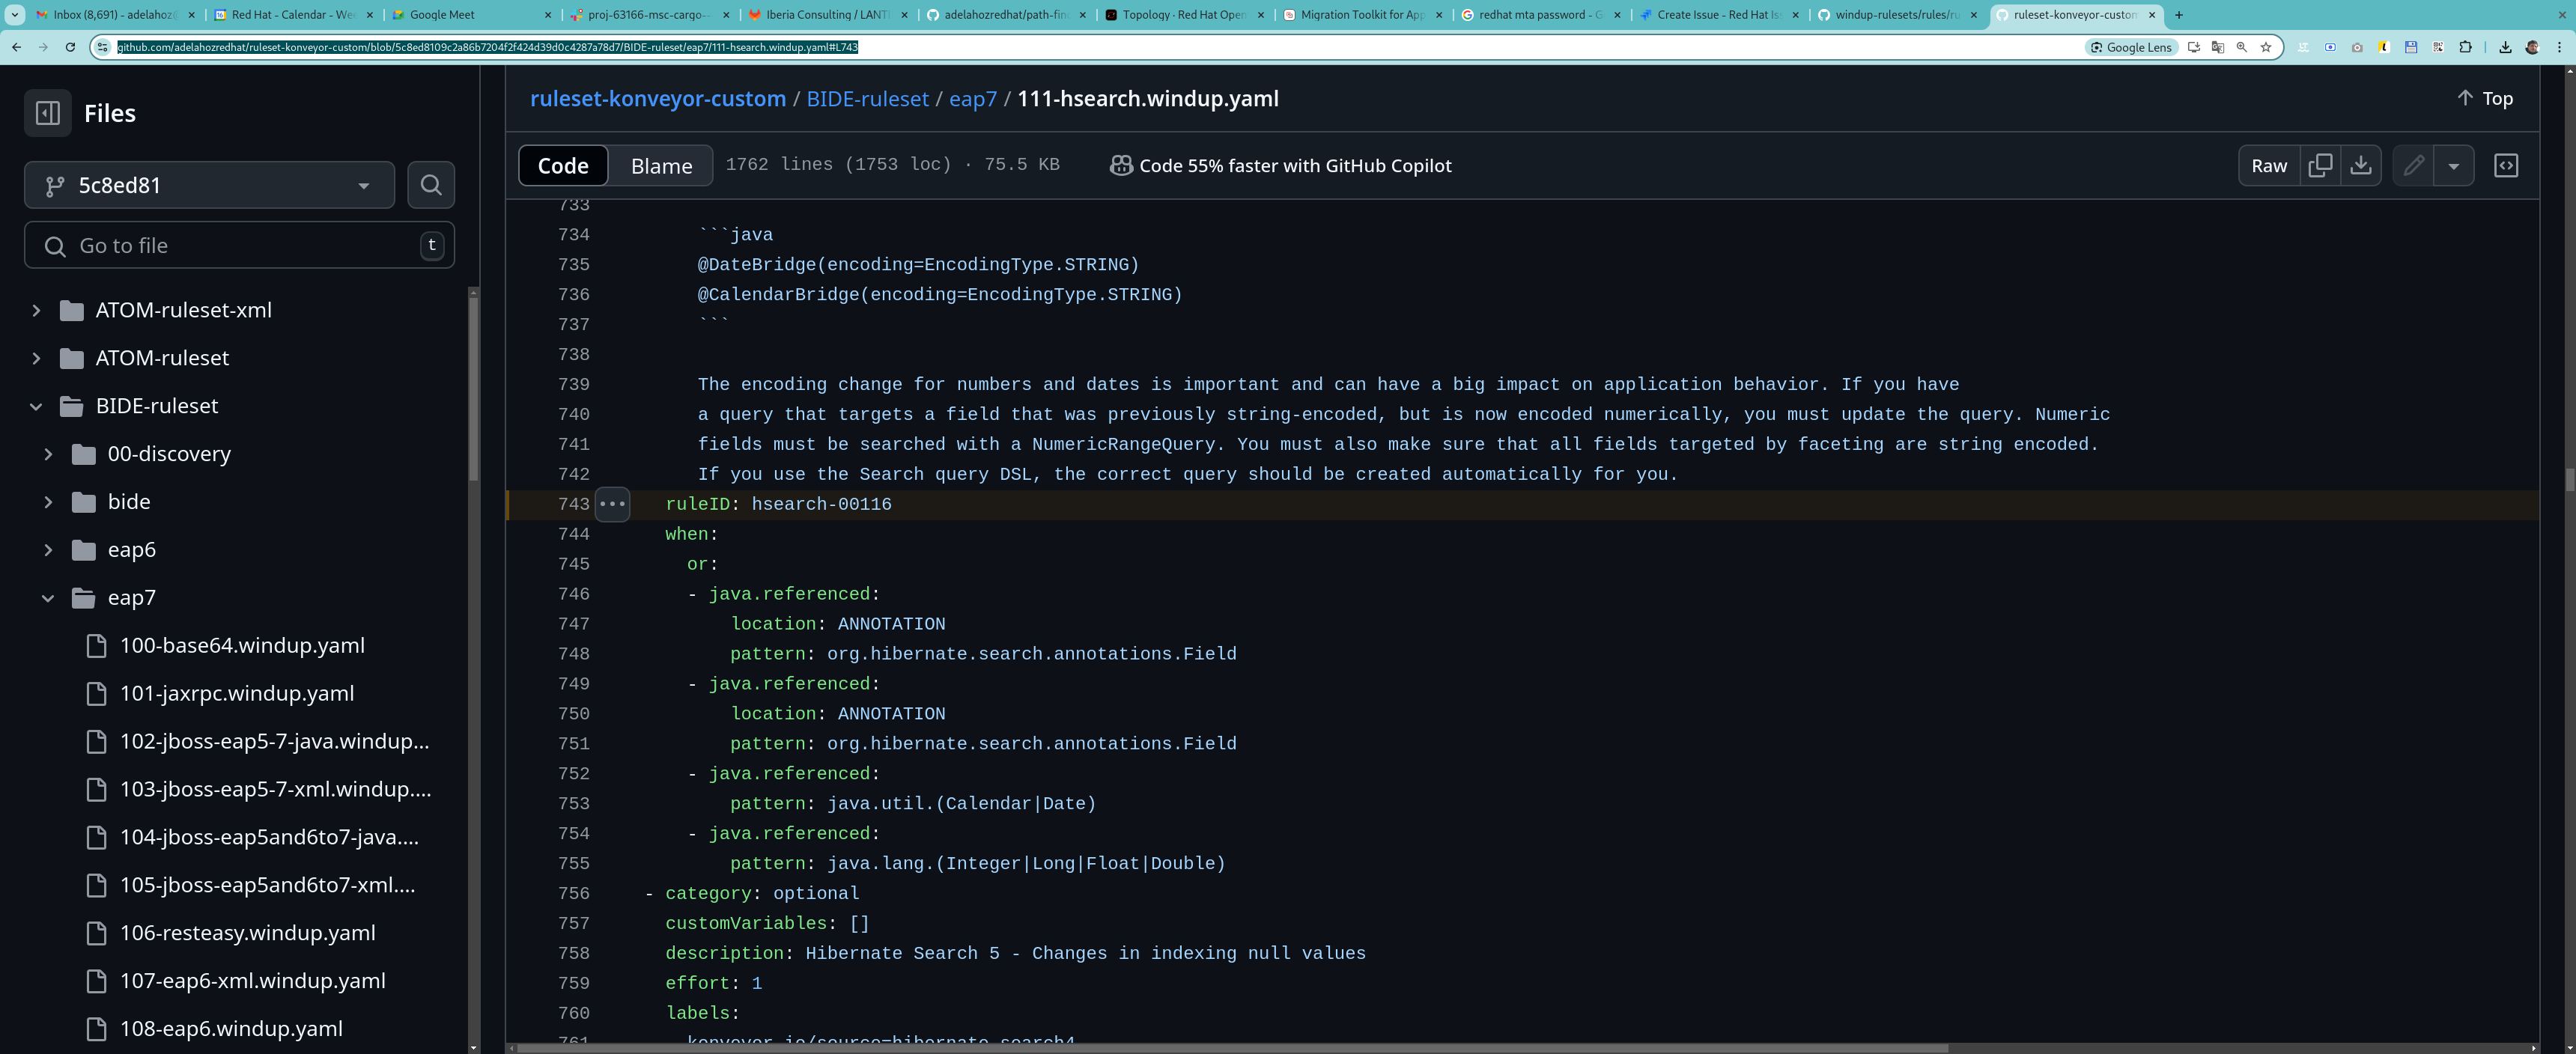Click the pencil edit file icon
Viewport: 2576px width, 1054px height.
[x=2413, y=166]
